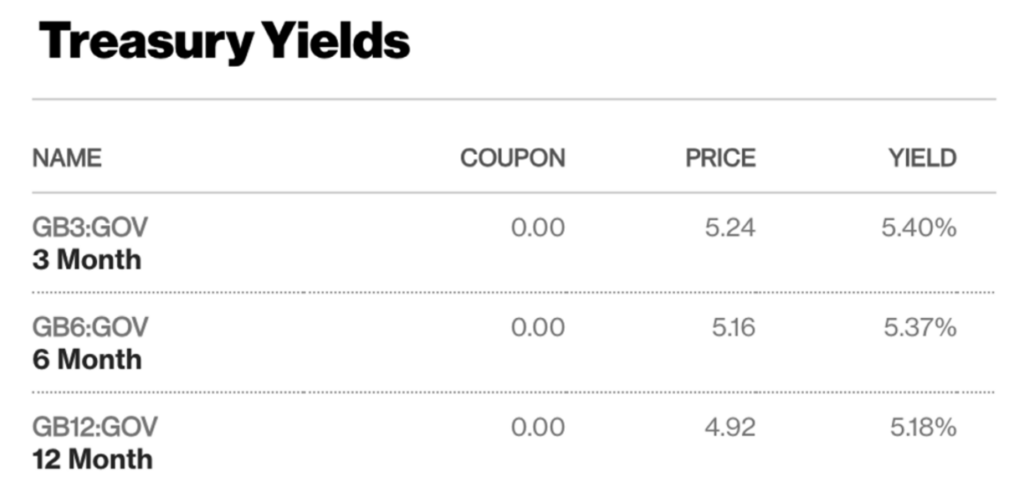Select the 6 Month treasury row label
1024x487 pixels.
87,359
